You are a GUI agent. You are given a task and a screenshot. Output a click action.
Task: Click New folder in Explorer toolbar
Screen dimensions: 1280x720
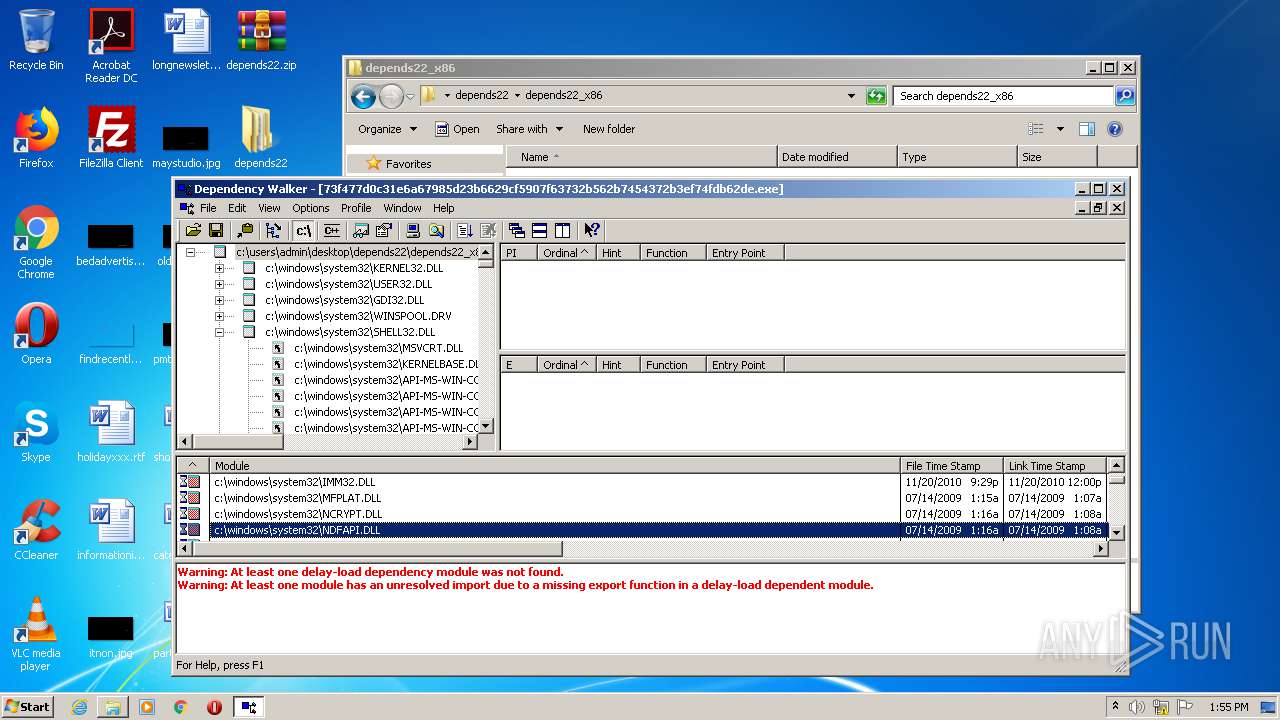click(609, 129)
